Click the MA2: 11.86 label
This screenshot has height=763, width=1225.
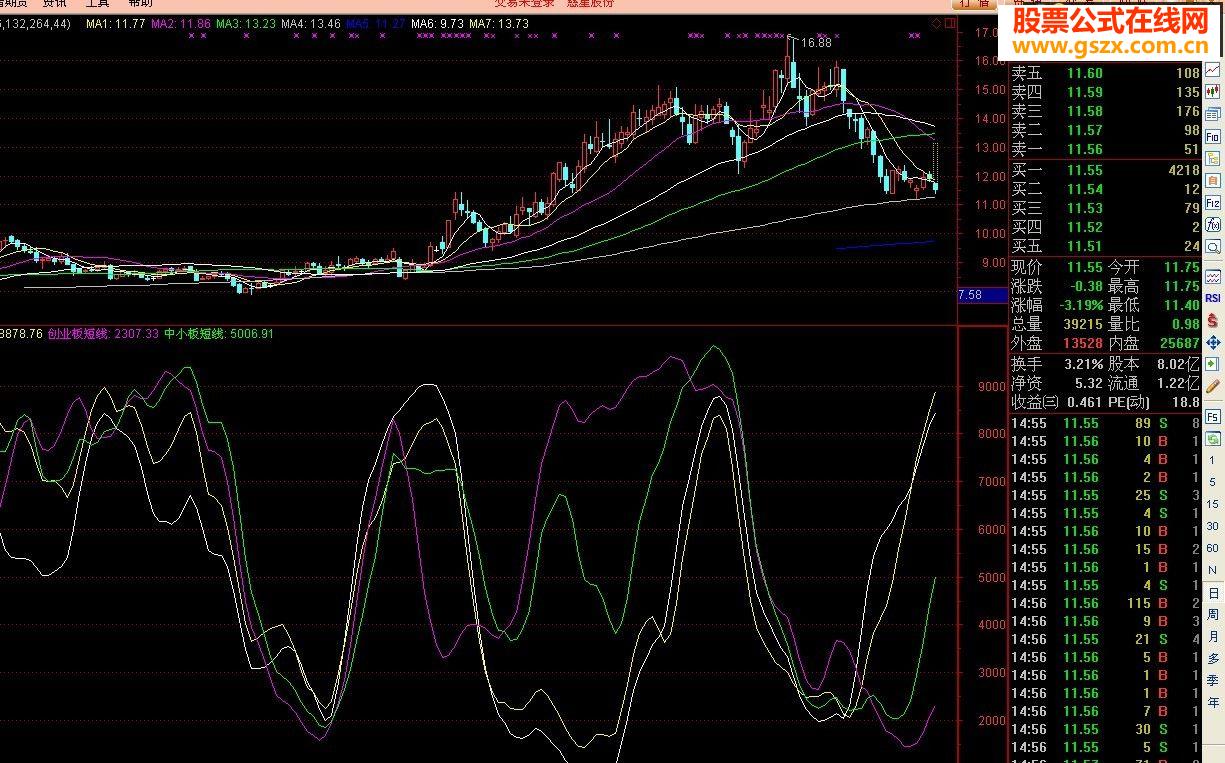180,23
